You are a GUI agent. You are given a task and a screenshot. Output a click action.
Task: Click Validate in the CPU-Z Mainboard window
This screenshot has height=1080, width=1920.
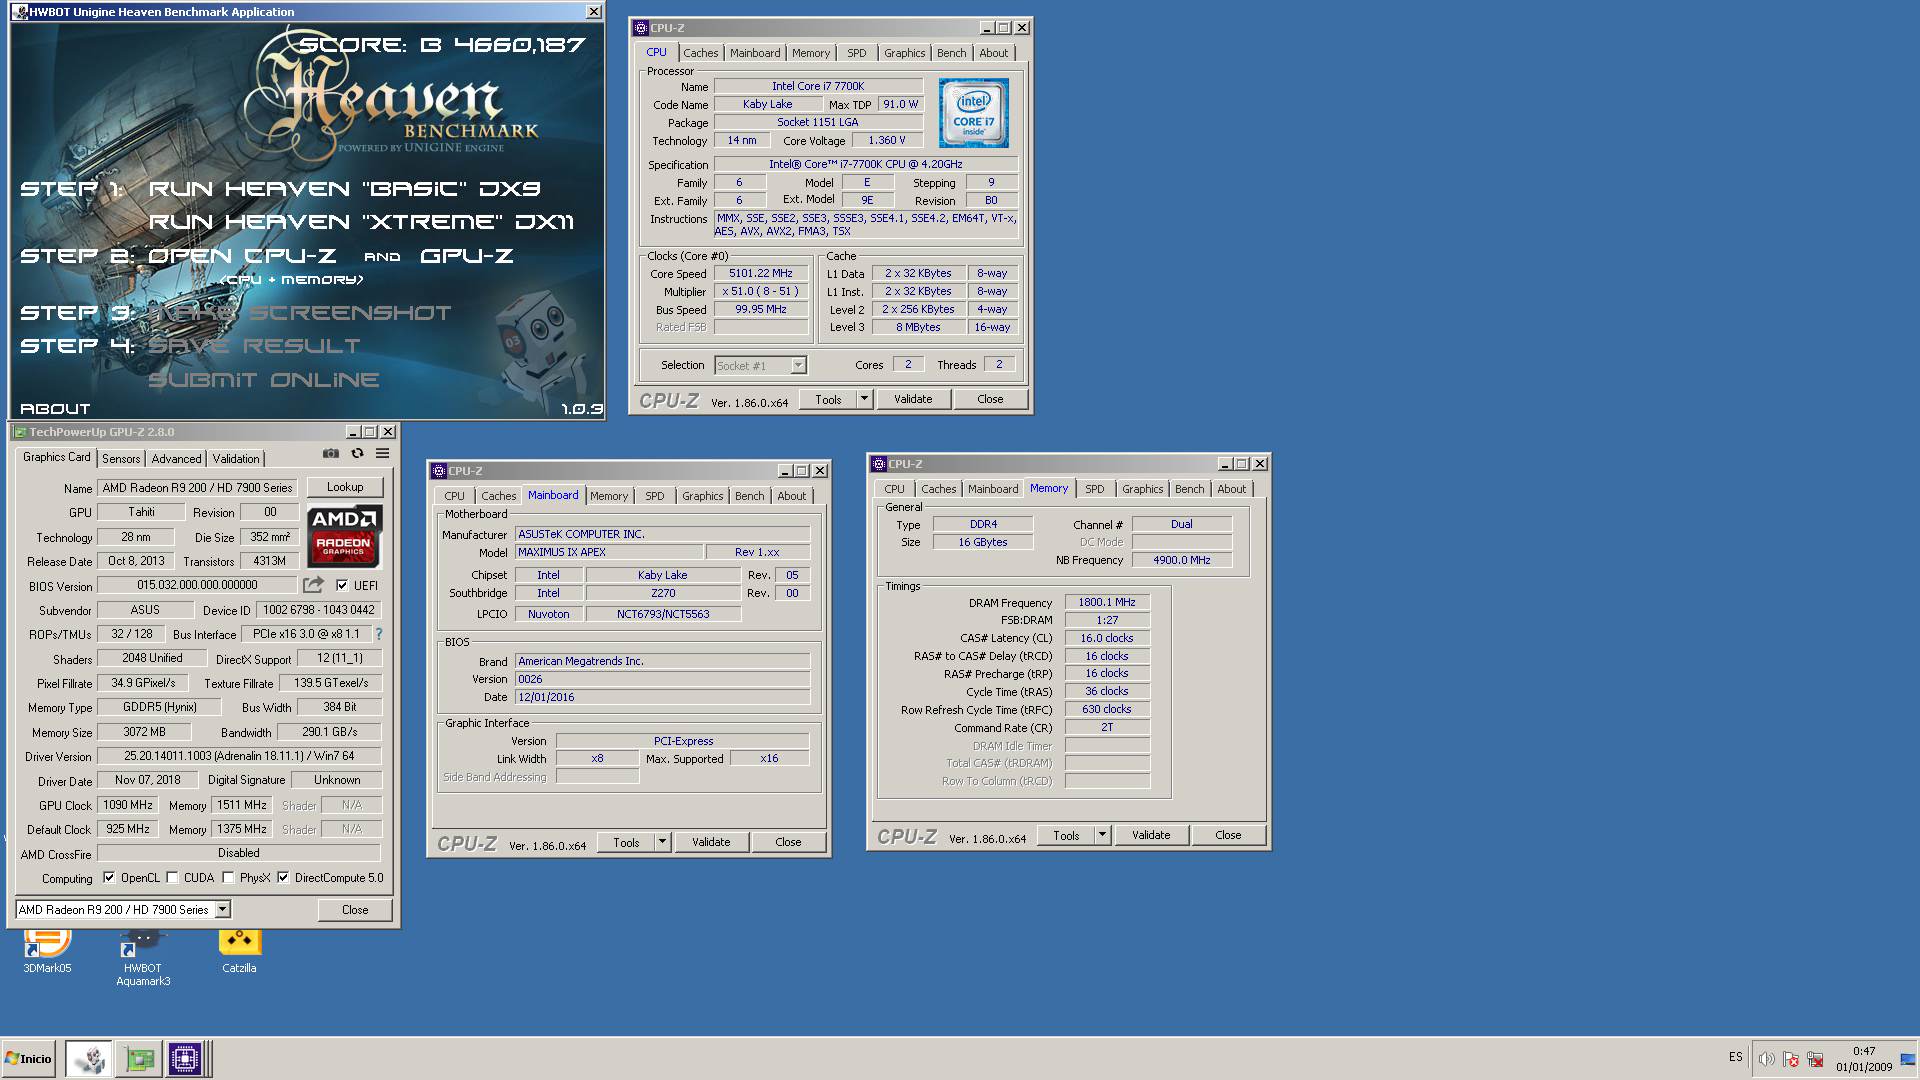coord(711,842)
